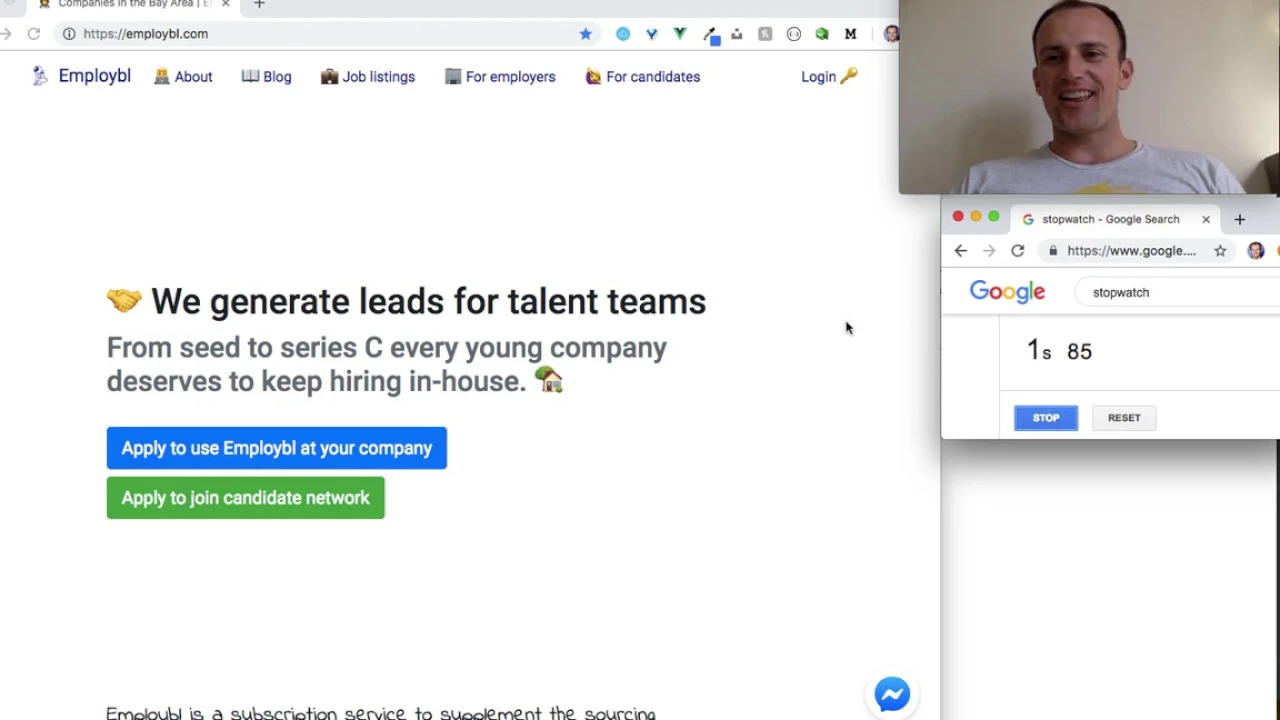
Task: Open the Blog page
Action: coord(266,77)
